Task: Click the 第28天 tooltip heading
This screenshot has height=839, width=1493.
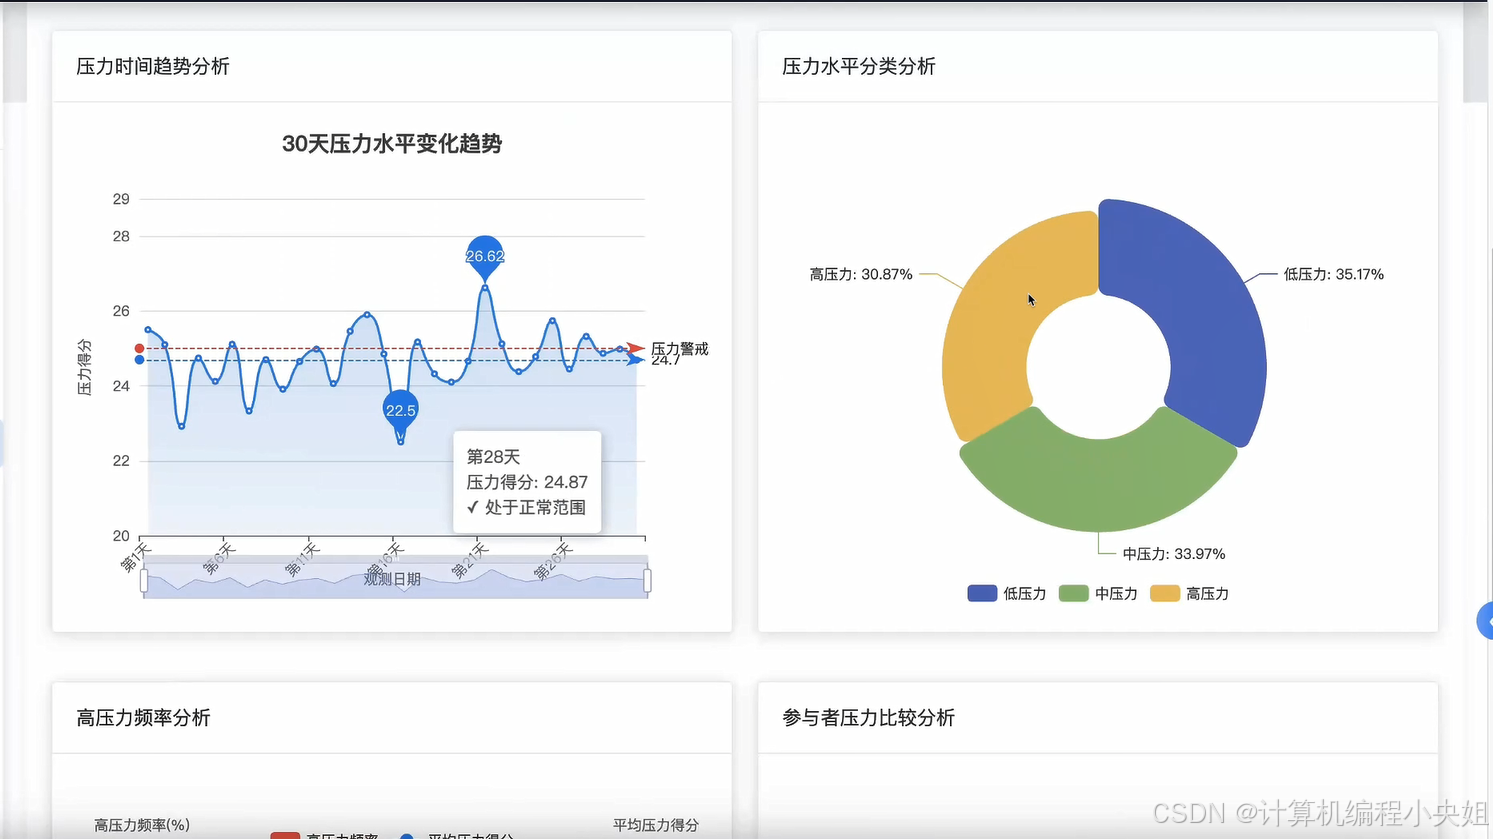Action: tap(493, 457)
